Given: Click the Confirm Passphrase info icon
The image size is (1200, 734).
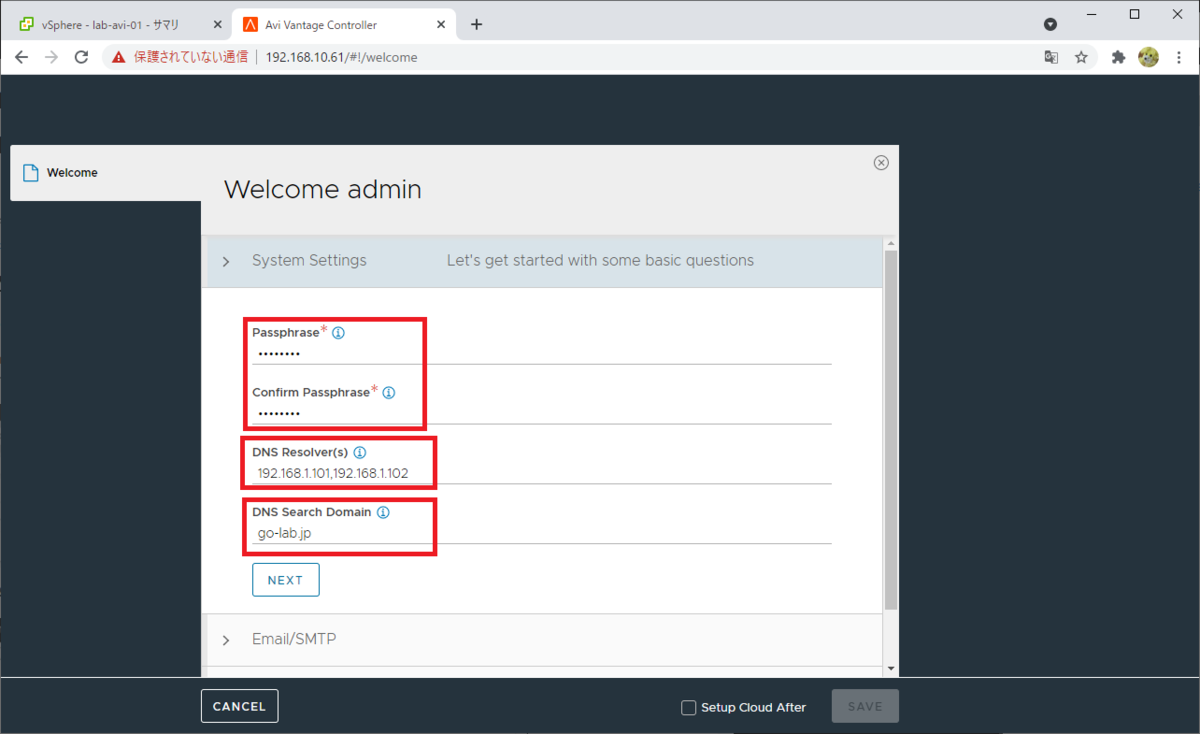Looking at the screenshot, I should coord(389,393).
